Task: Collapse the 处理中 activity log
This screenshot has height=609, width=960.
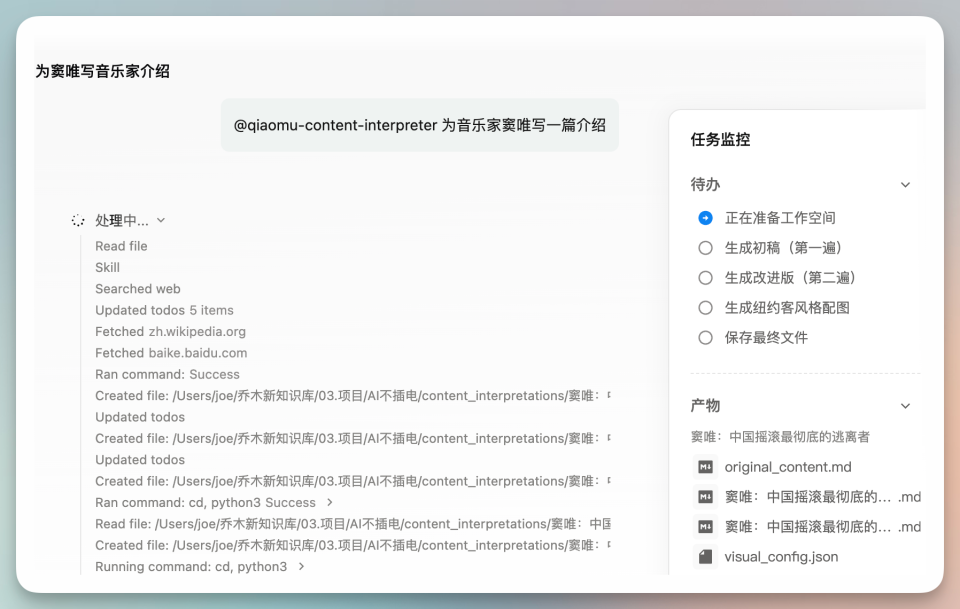Action: tap(161, 220)
